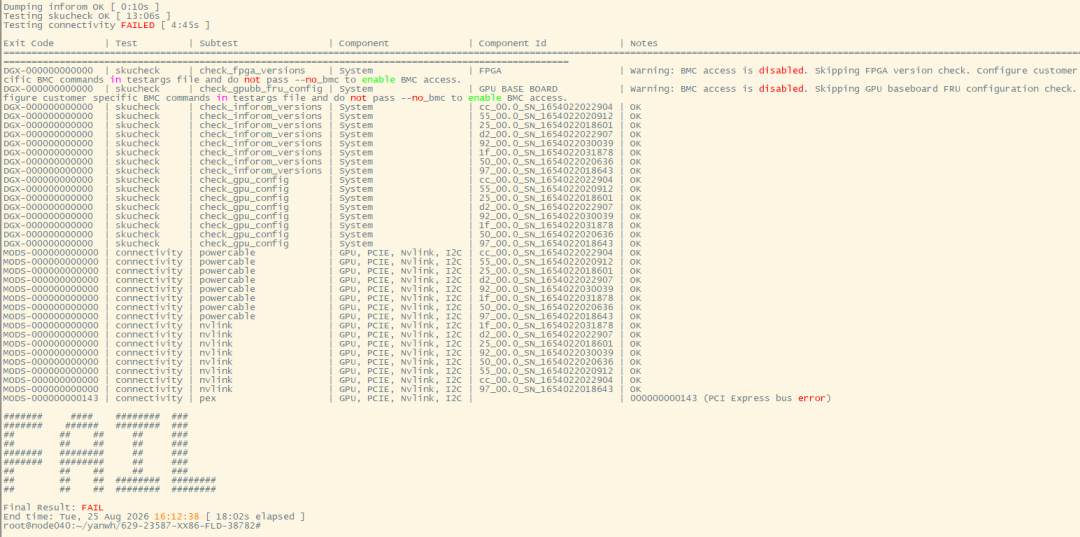Click "GPU, PCIE, Nvlink, I2C" in the pex row
1080x537 pixels.
(x=400, y=399)
